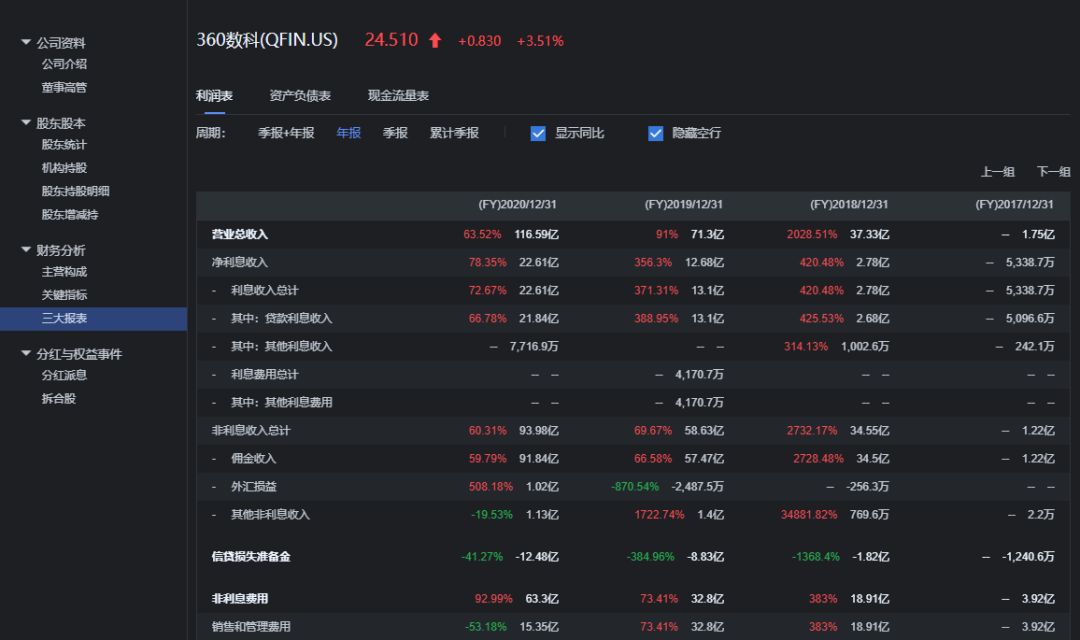
Task: Select 其中：其他利息收入 row label
Action: [282, 347]
